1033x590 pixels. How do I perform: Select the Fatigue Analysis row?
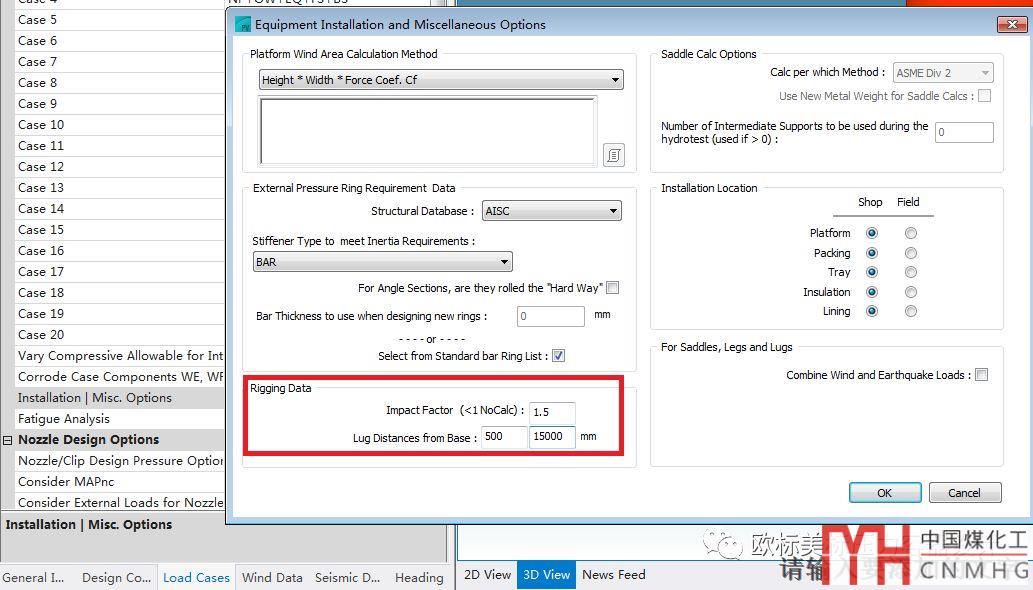[119, 419]
